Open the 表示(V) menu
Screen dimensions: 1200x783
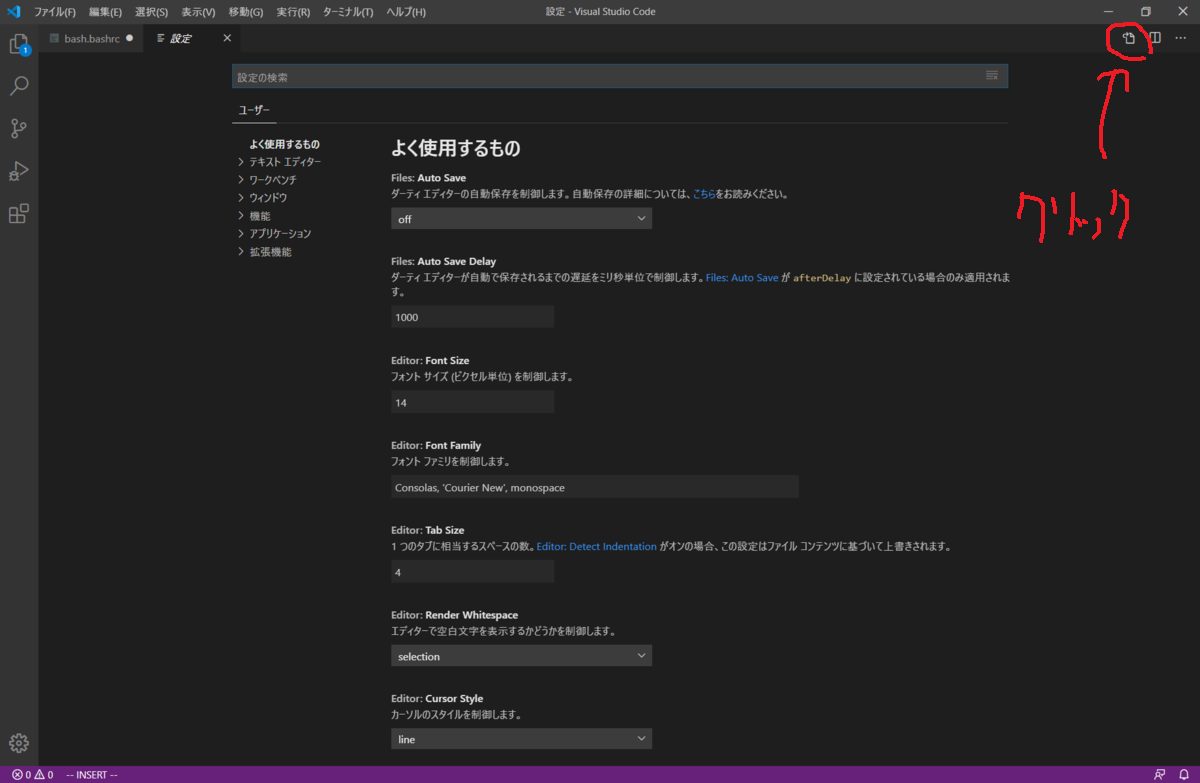[198, 12]
